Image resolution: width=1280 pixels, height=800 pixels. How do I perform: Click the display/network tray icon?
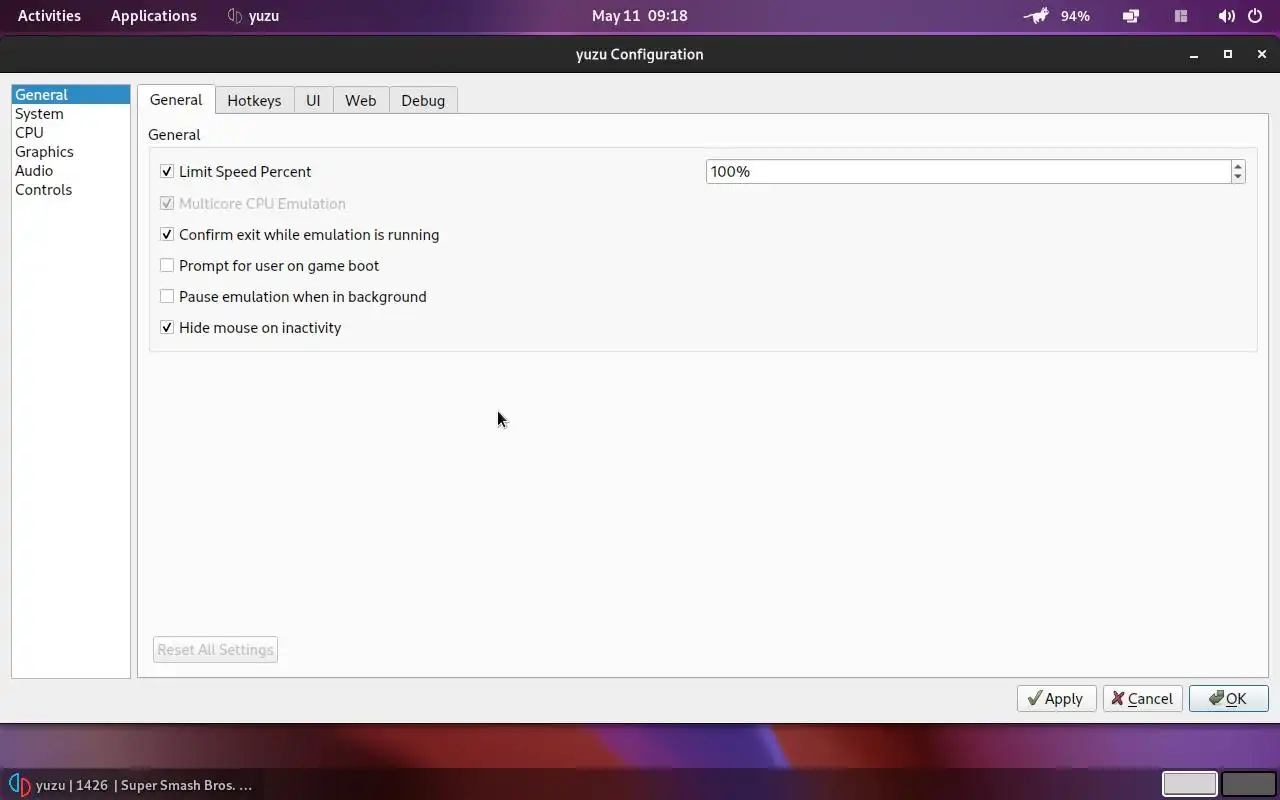(x=1131, y=16)
